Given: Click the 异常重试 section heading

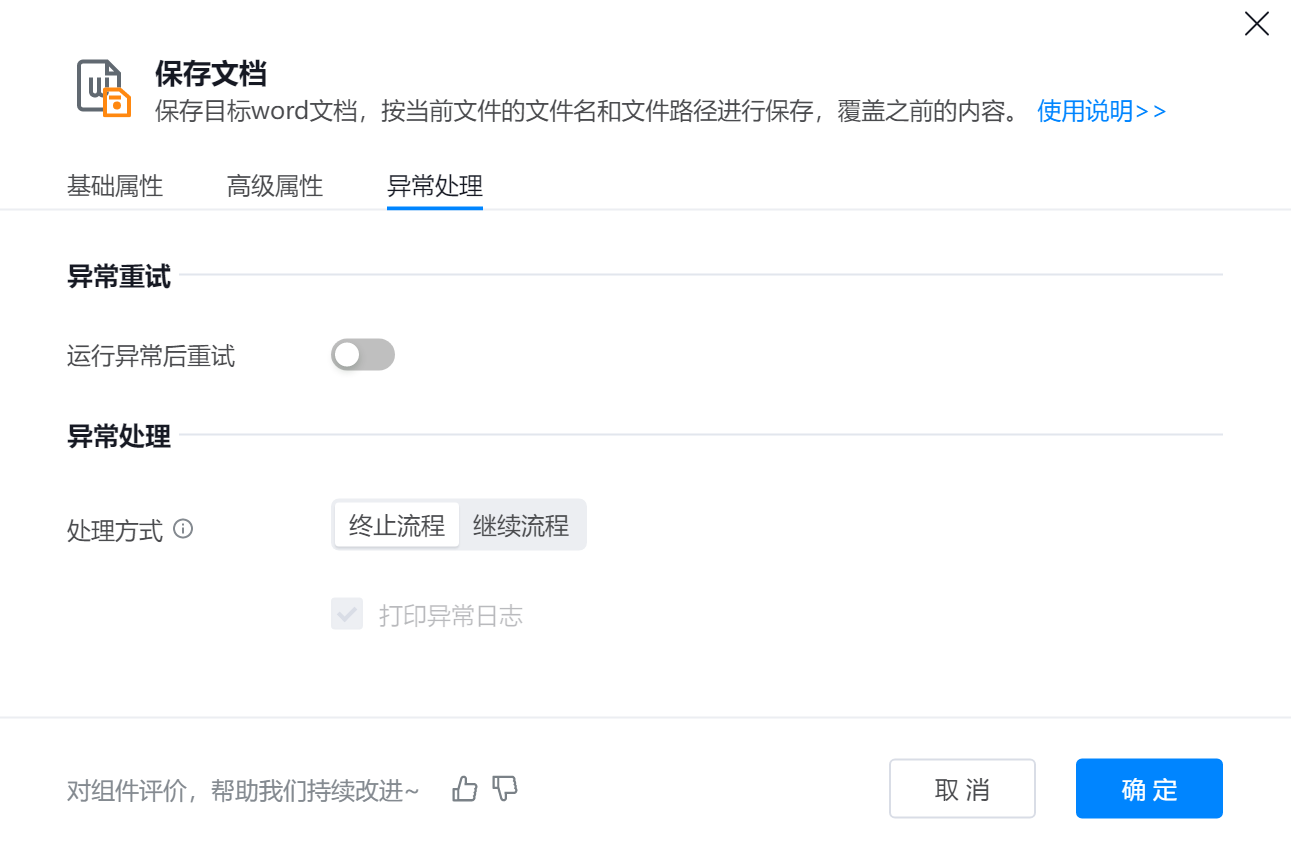Looking at the screenshot, I should [119, 276].
